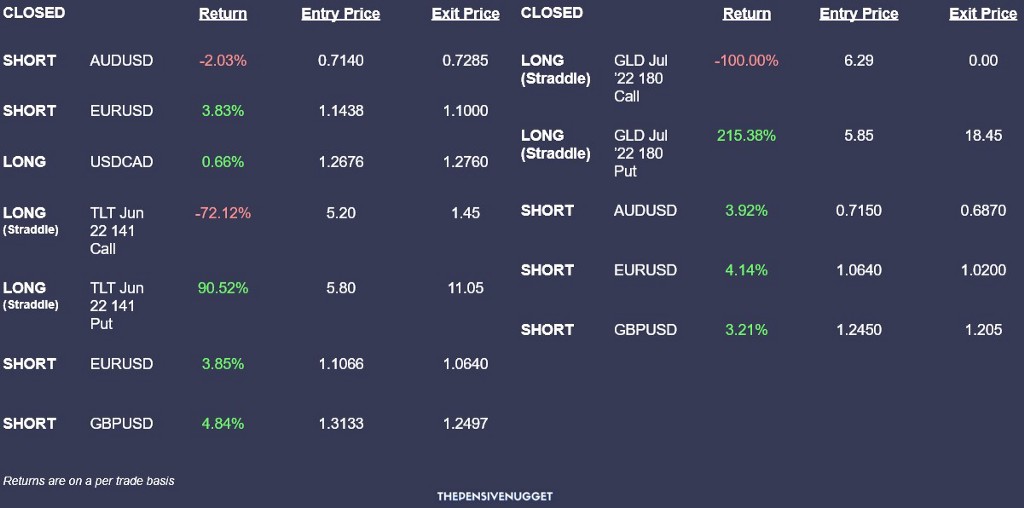Click the TLT Jun 22 141 Put entry

116,306
